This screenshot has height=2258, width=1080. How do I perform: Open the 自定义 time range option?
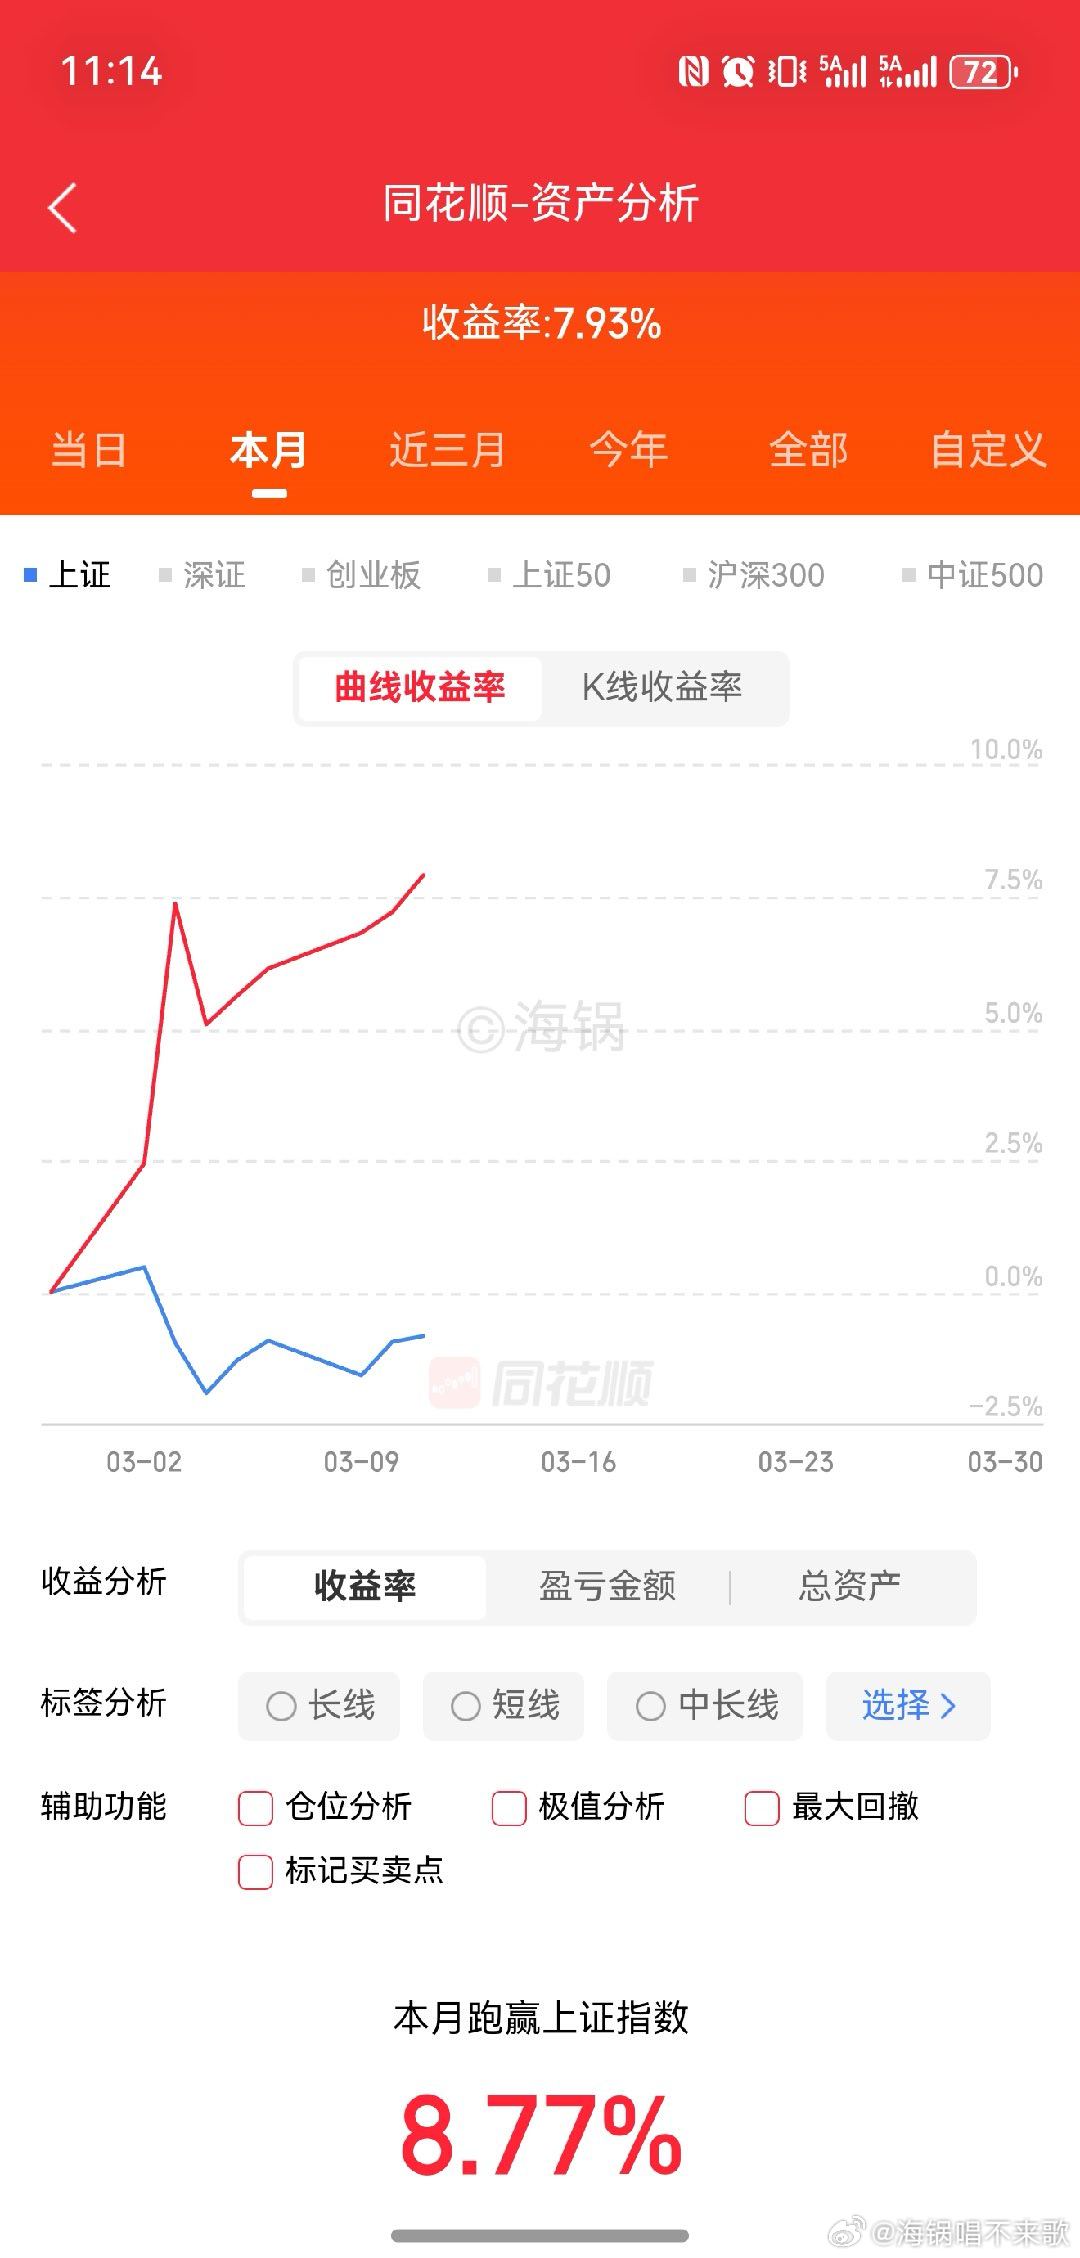tap(988, 450)
